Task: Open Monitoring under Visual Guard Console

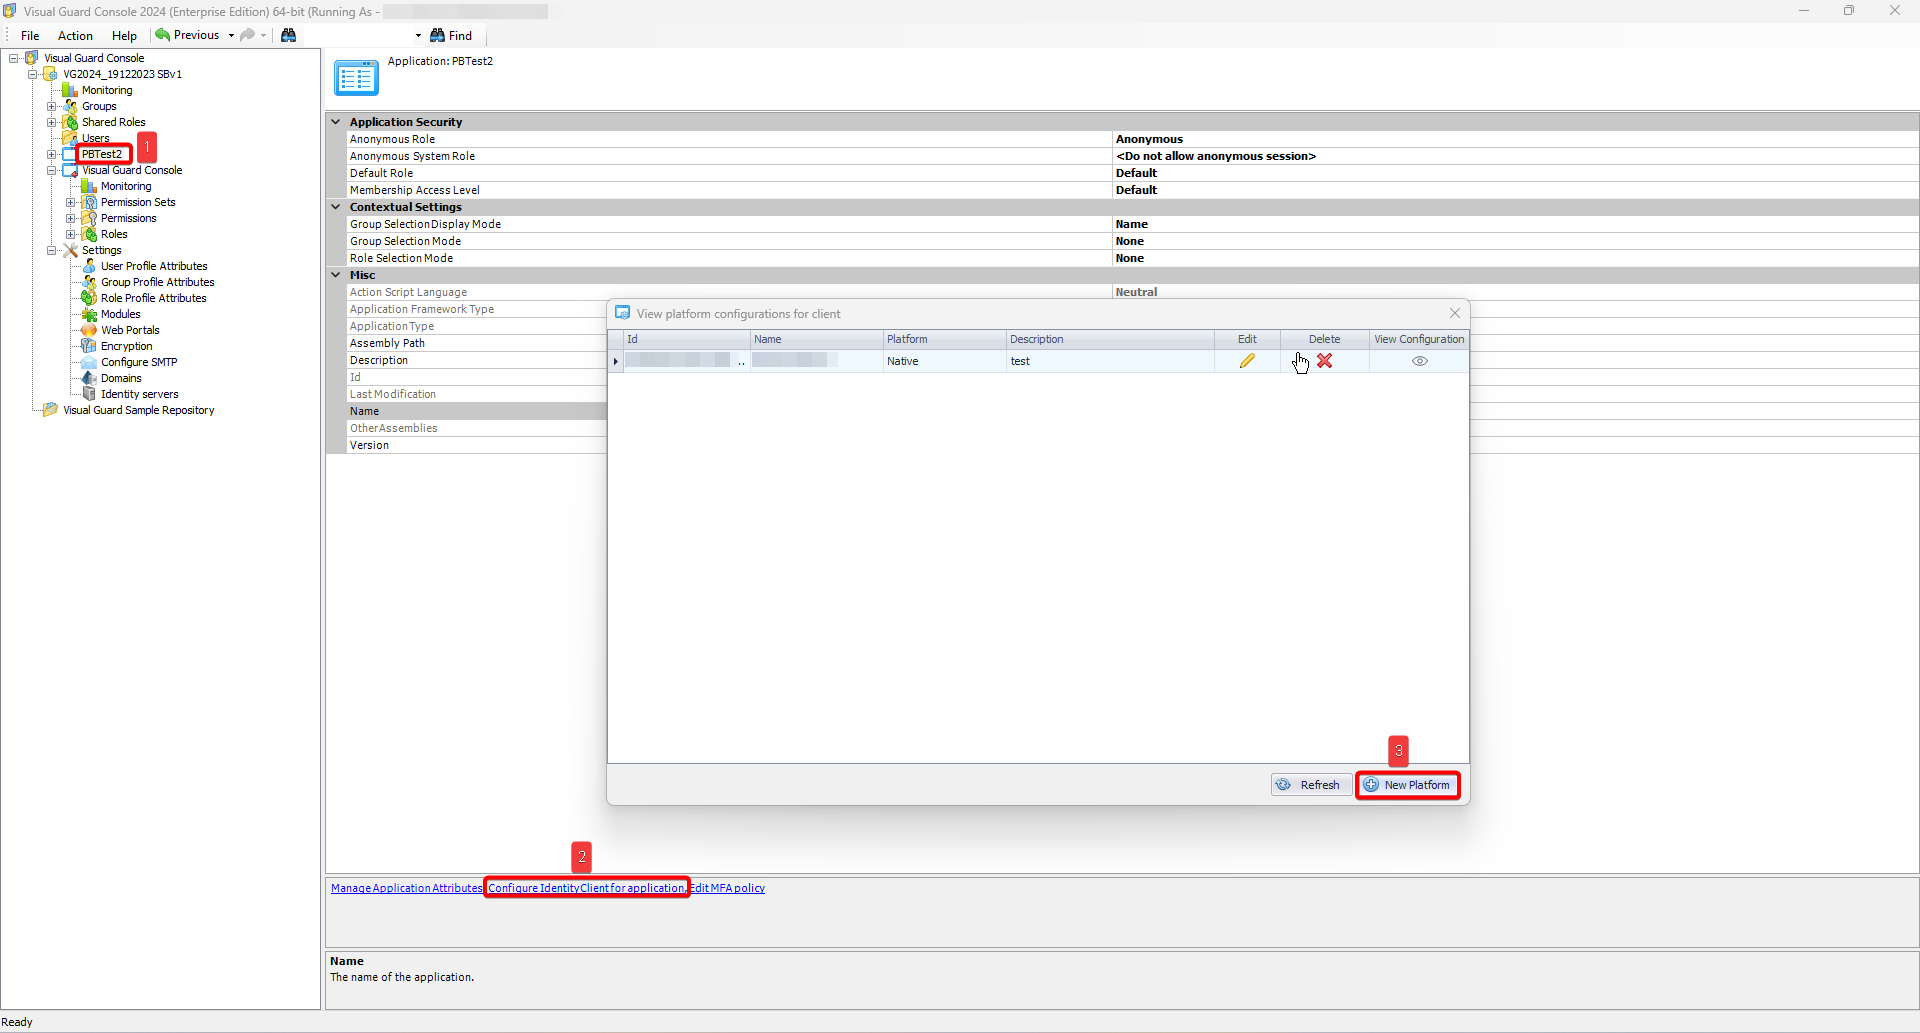Action: tap(124, 185)
